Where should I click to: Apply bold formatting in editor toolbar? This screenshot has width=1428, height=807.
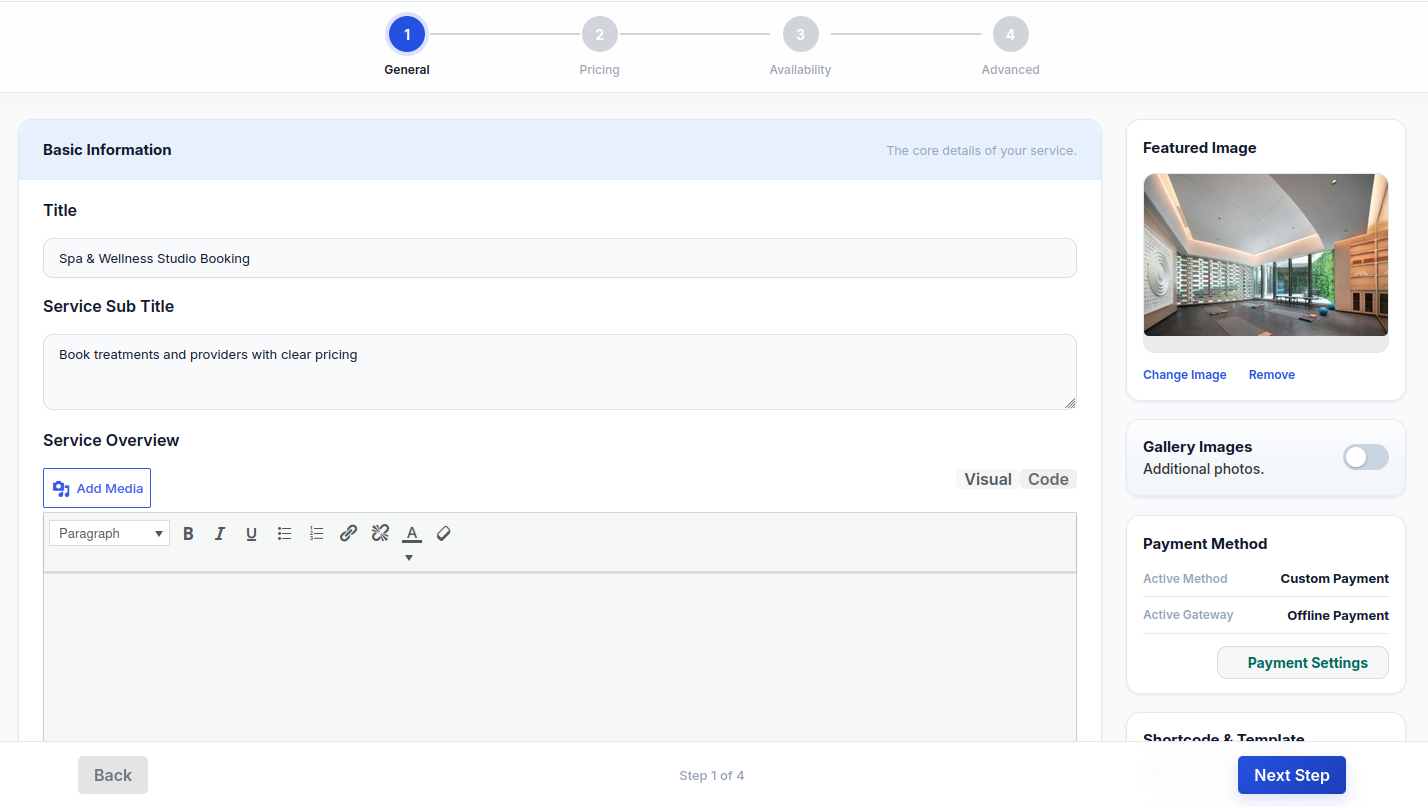[188, 534]
